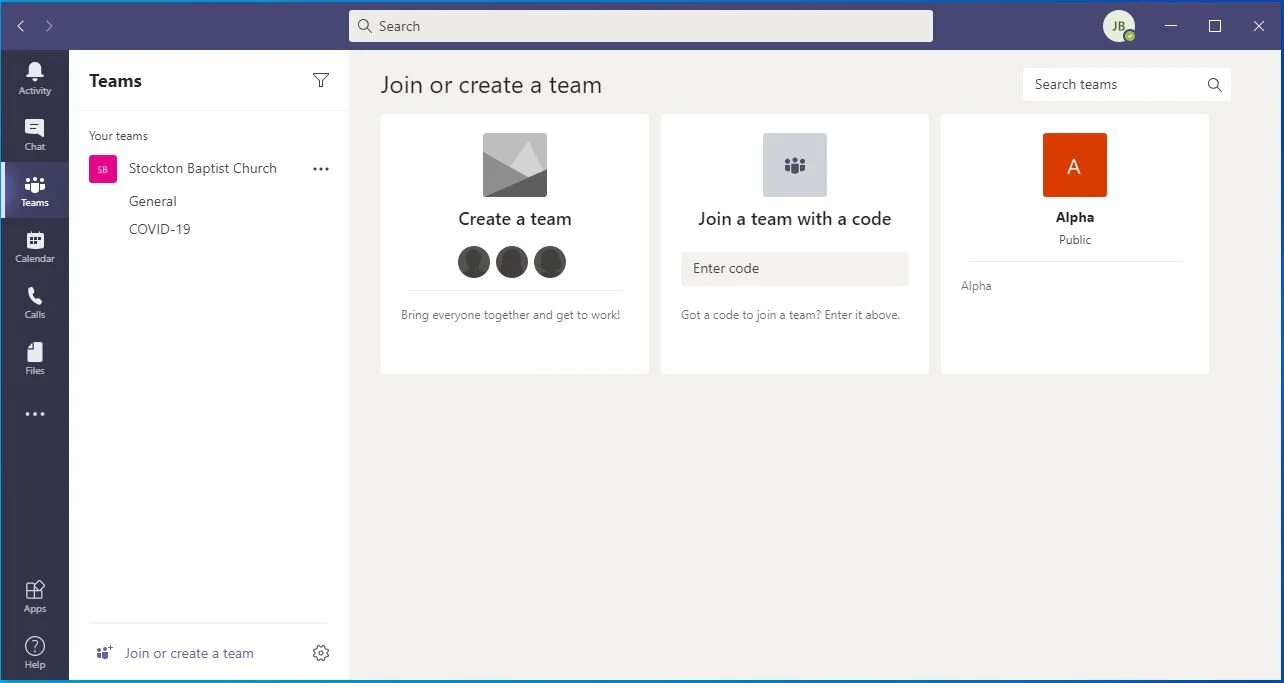Click the JB profile avatar
The image size is (1284, 683).
tap(1119, 26)
